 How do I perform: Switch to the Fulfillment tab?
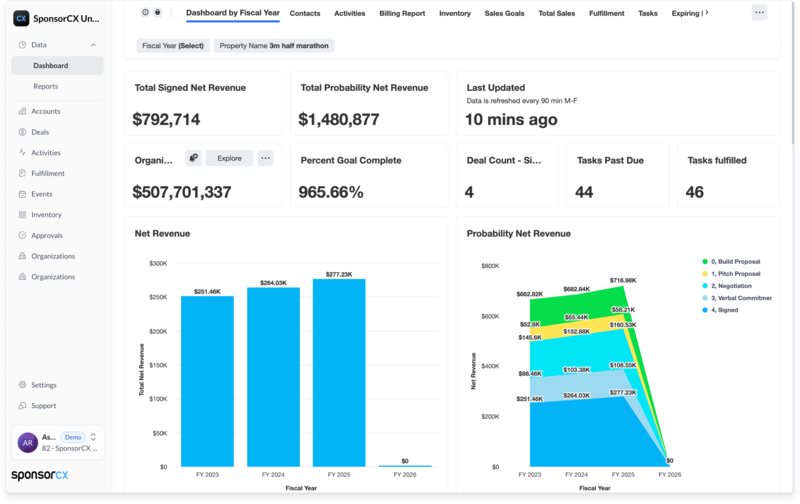coord(606,13)
